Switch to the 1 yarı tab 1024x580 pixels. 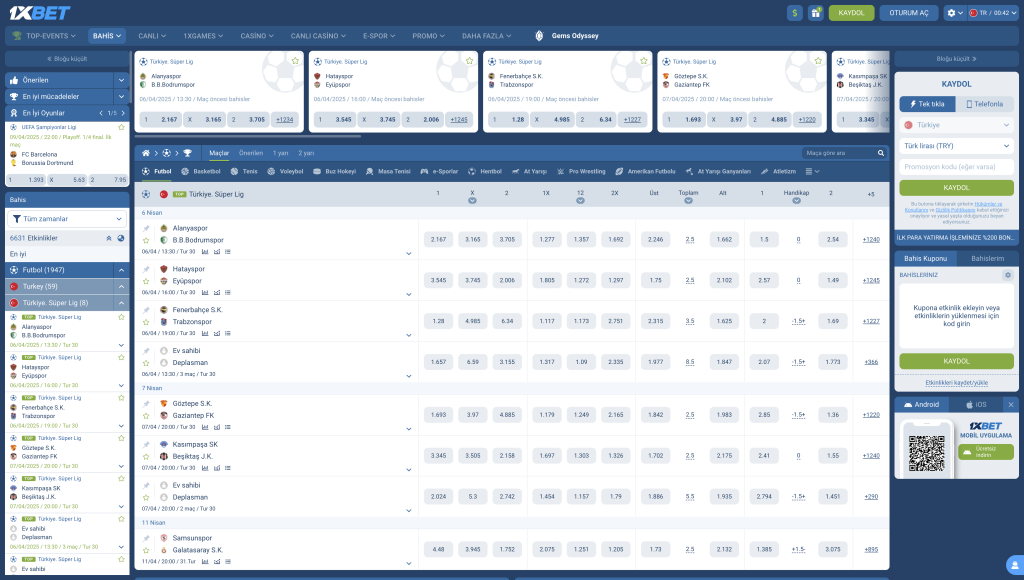pyautogui.click(x=281, y=153)
